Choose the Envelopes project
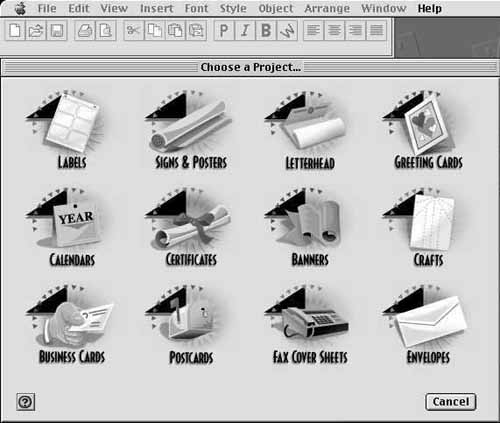The width and height of the screenshot is (500, 423). click(427, 323)
